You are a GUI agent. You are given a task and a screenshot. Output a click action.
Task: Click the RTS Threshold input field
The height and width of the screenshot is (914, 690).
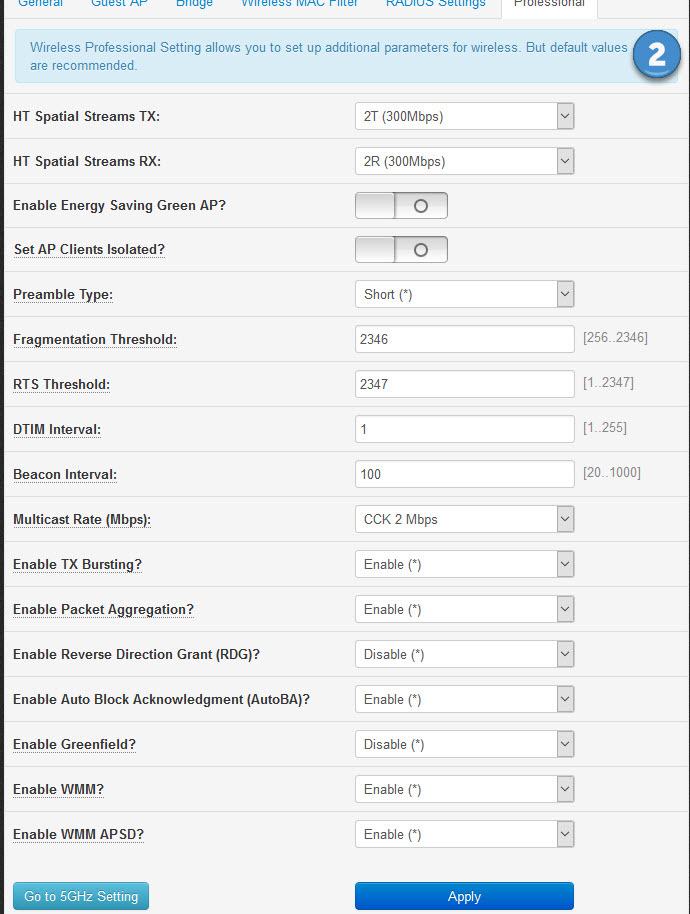[464, 384]
